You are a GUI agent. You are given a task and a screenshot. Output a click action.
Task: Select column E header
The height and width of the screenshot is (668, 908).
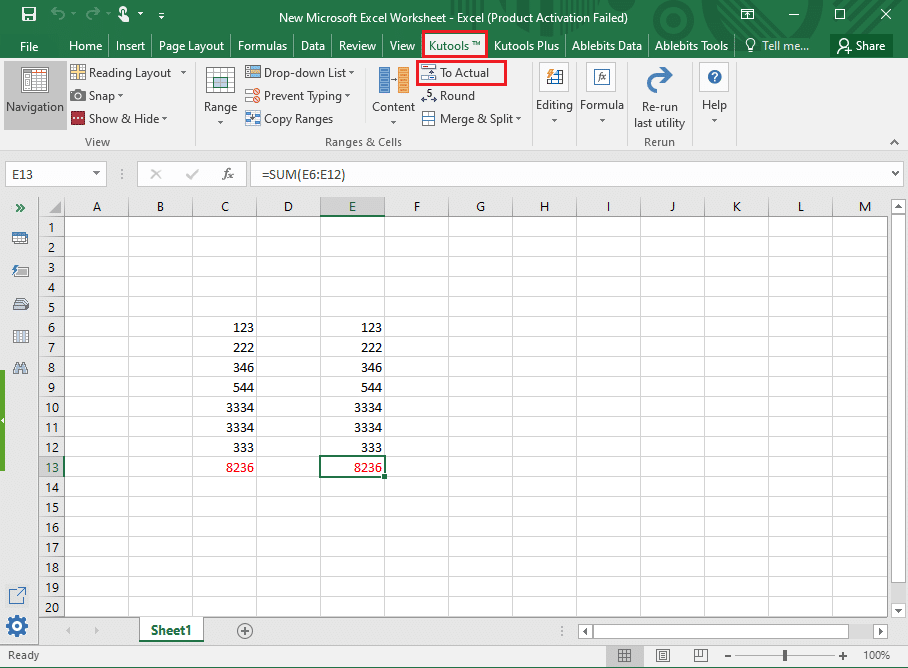coord(352,207)
